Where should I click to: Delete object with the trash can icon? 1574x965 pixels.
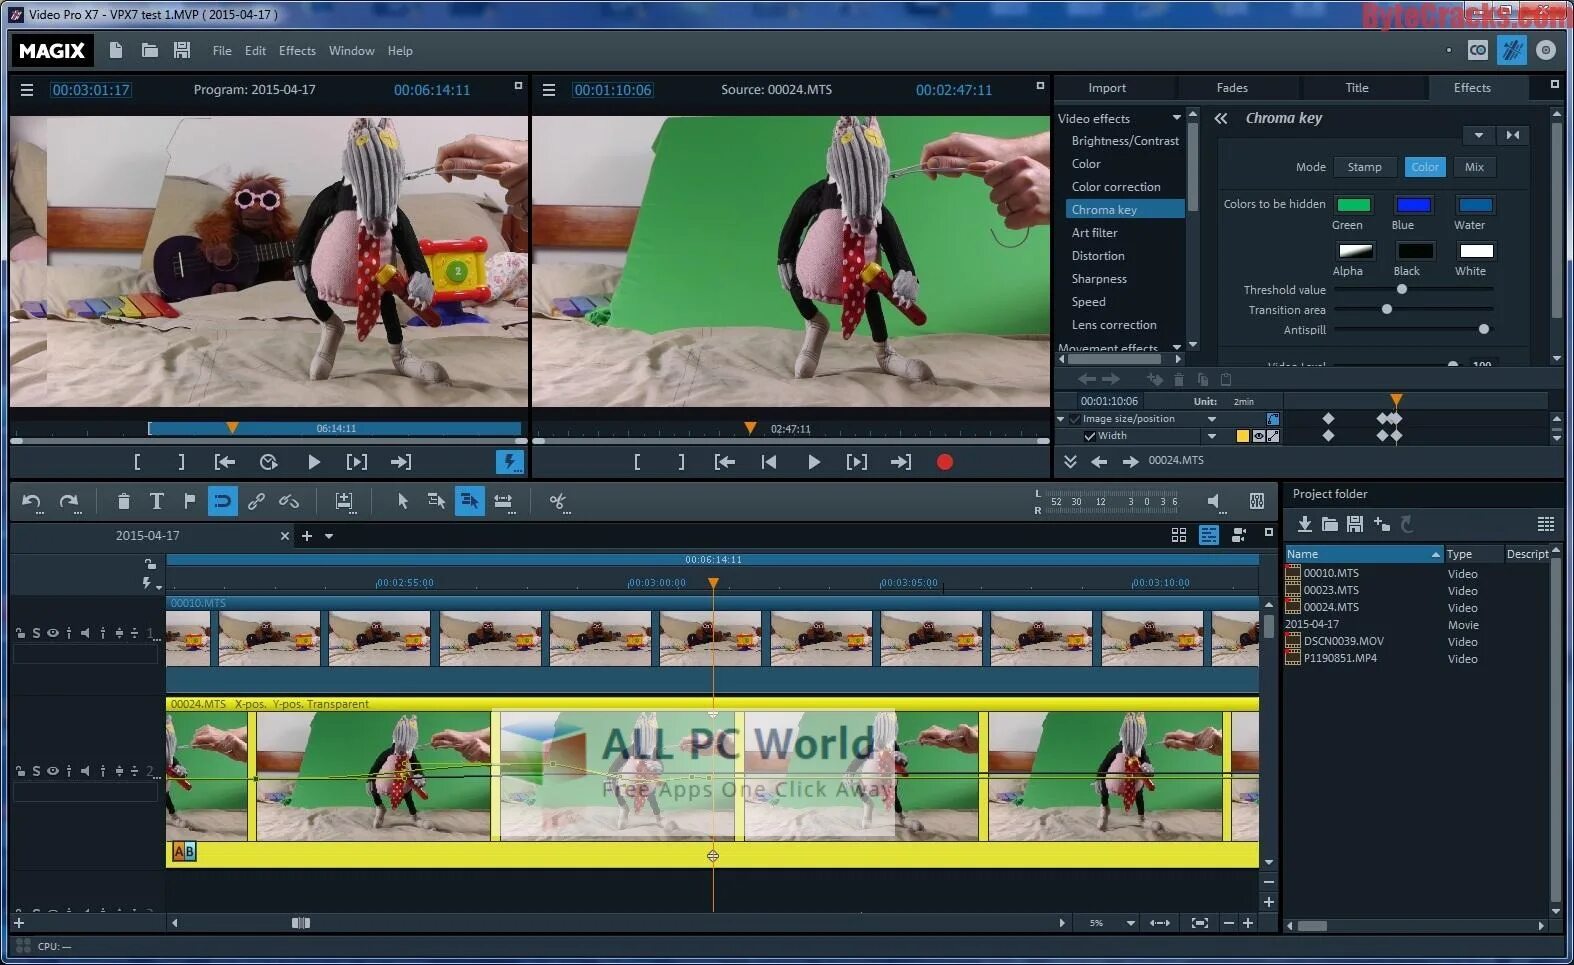[123, 502]
